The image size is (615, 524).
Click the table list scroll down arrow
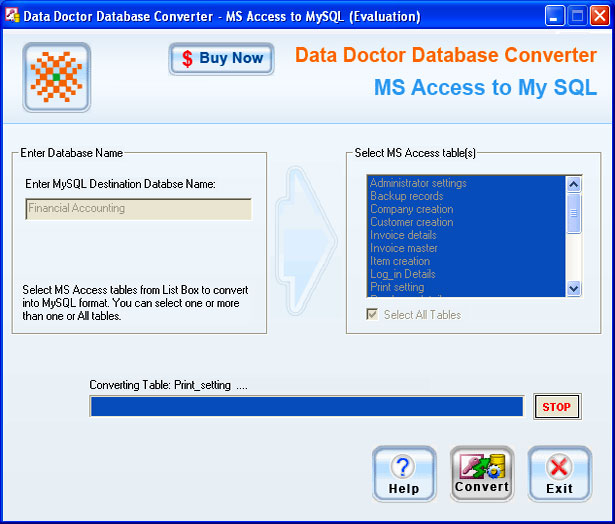(x=573, y=289)
